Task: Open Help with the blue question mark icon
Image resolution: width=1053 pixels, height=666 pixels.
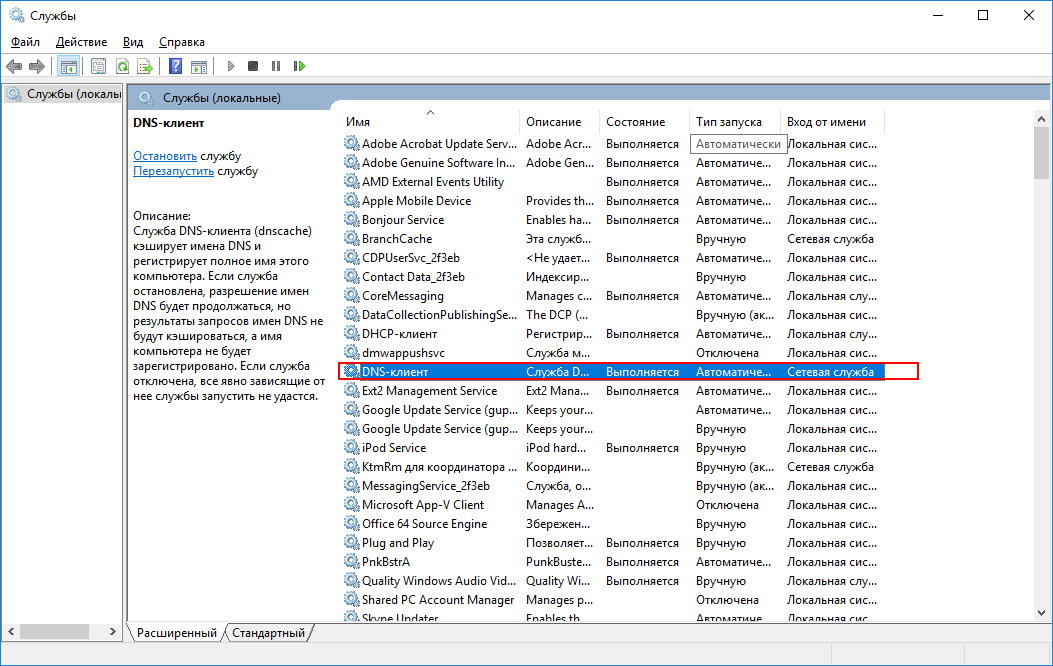Action: click(175, 66)
